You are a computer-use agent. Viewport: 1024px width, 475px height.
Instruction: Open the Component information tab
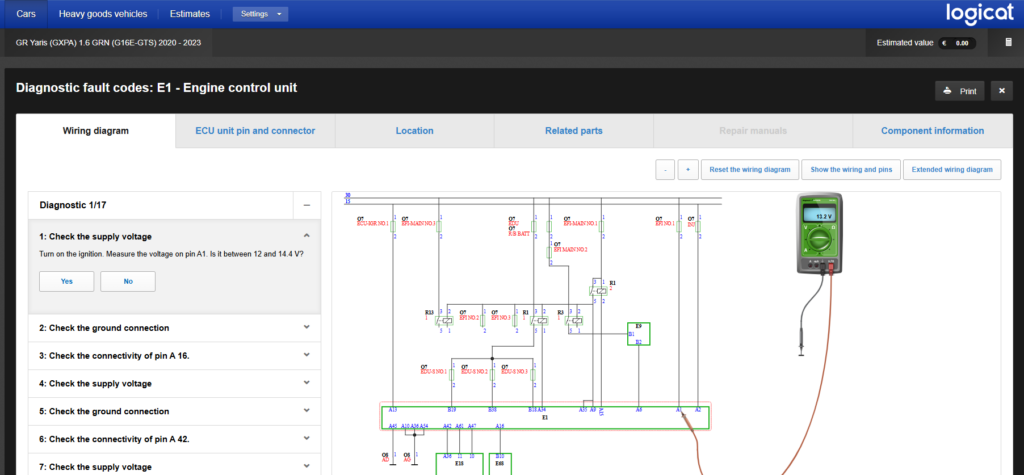[x=933, y=131]
